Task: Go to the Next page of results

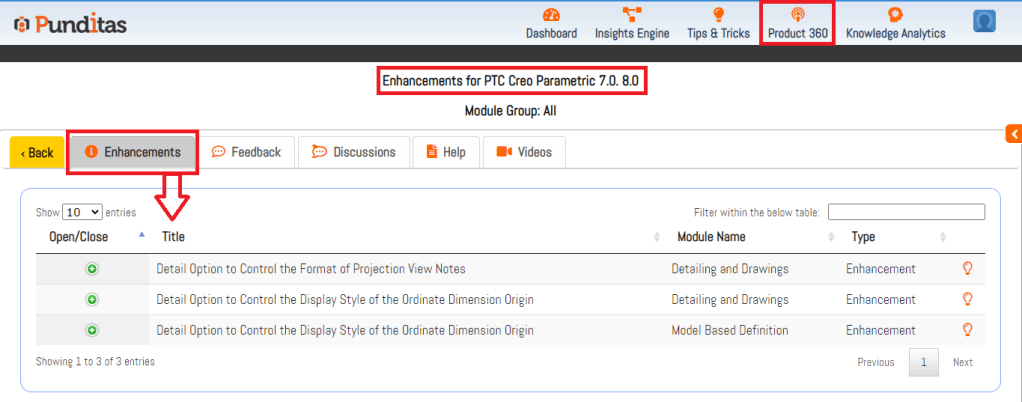Action: coord(962,362)
